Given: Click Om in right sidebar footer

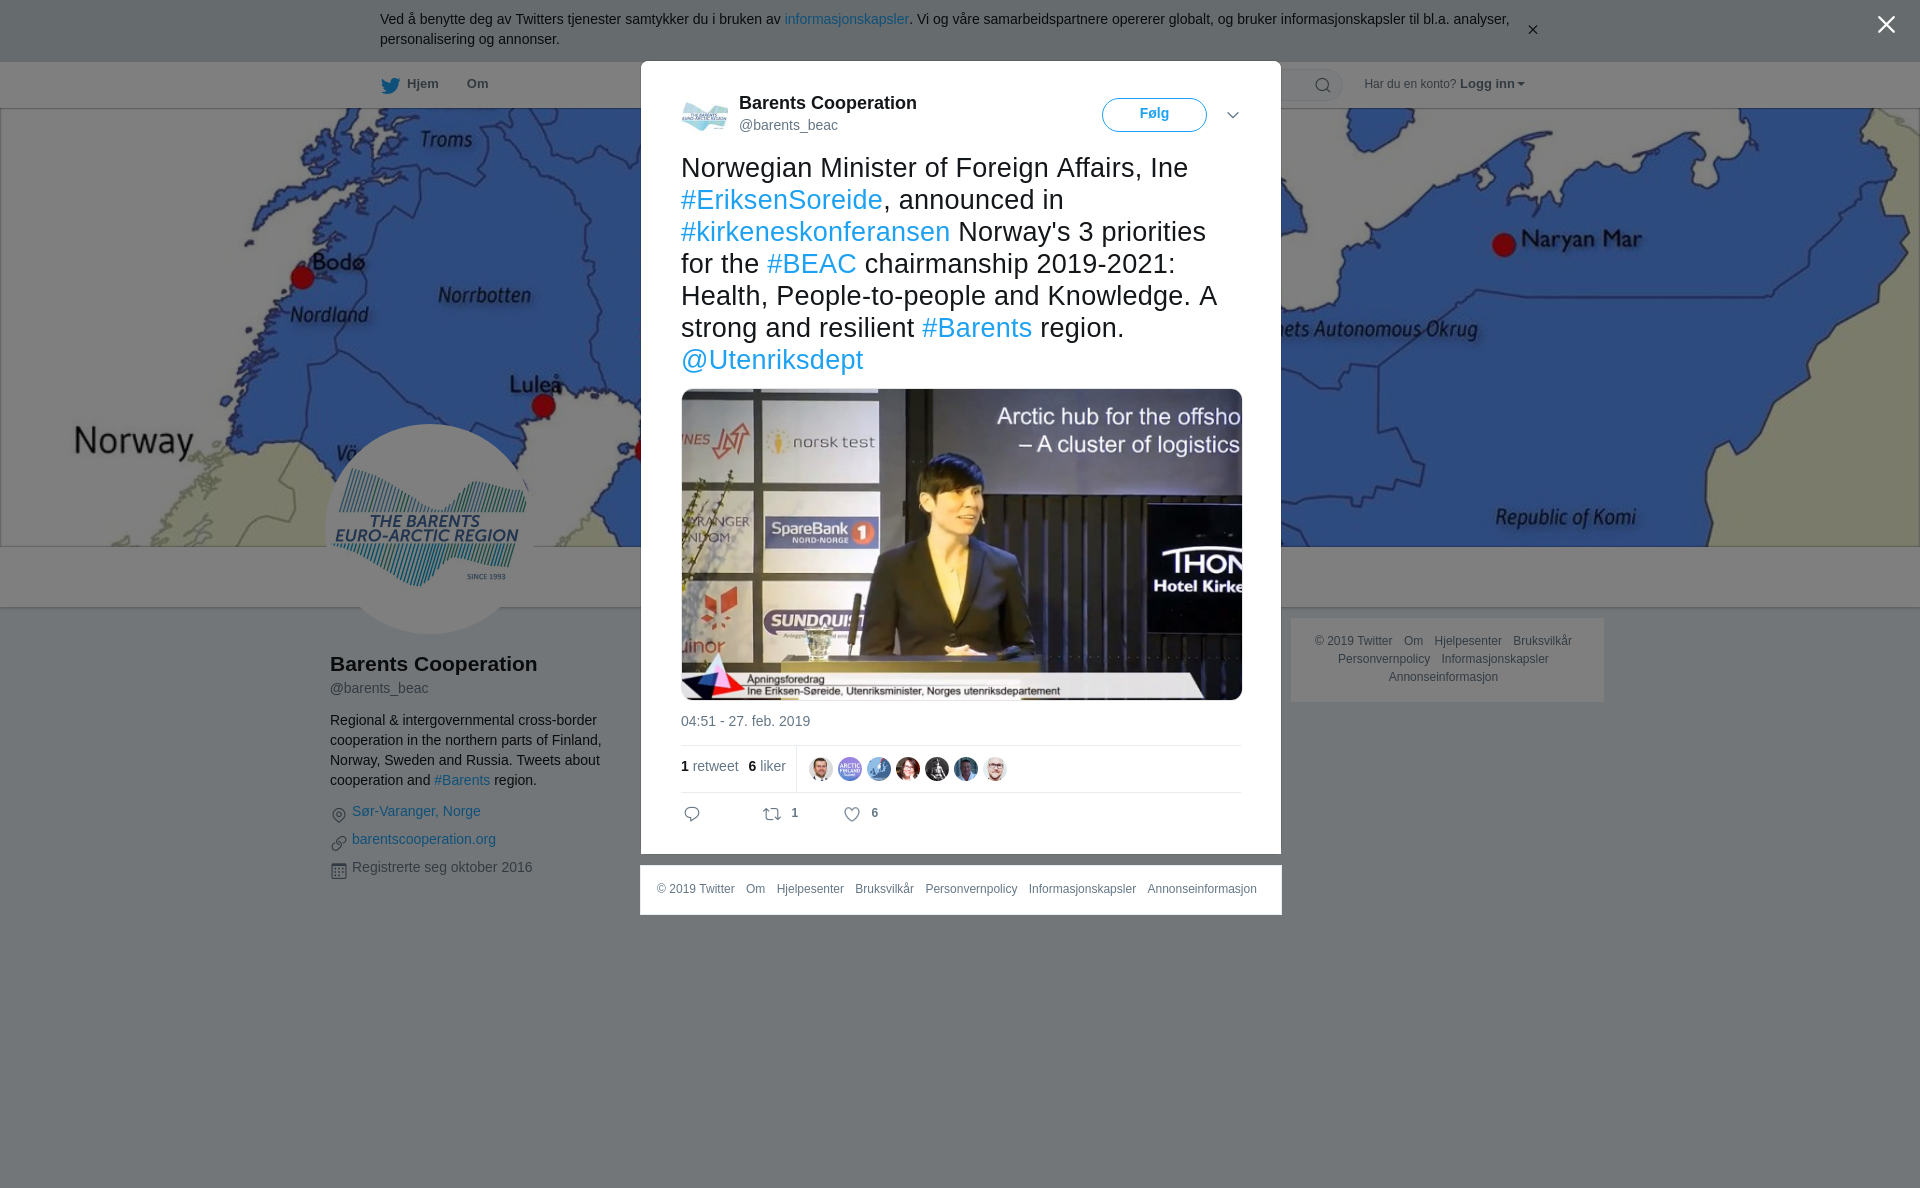Looking at the screenshot, I should click(x=1413, y=641).
